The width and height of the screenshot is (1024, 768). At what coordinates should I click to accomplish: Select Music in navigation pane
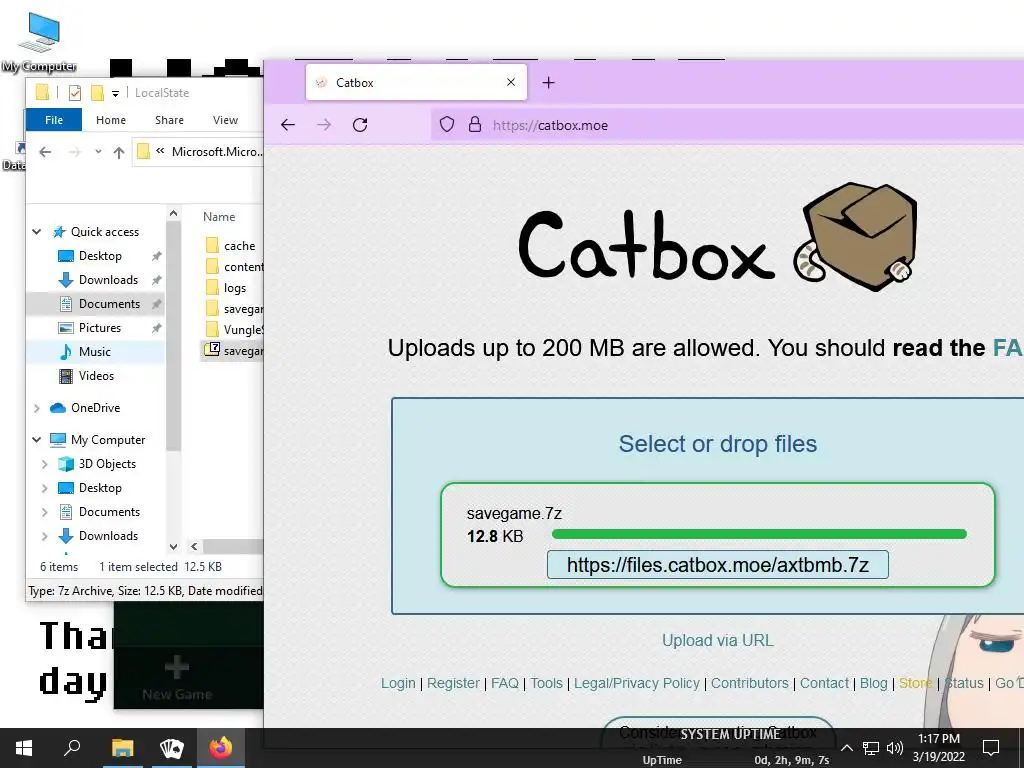[x=95, y=352]
